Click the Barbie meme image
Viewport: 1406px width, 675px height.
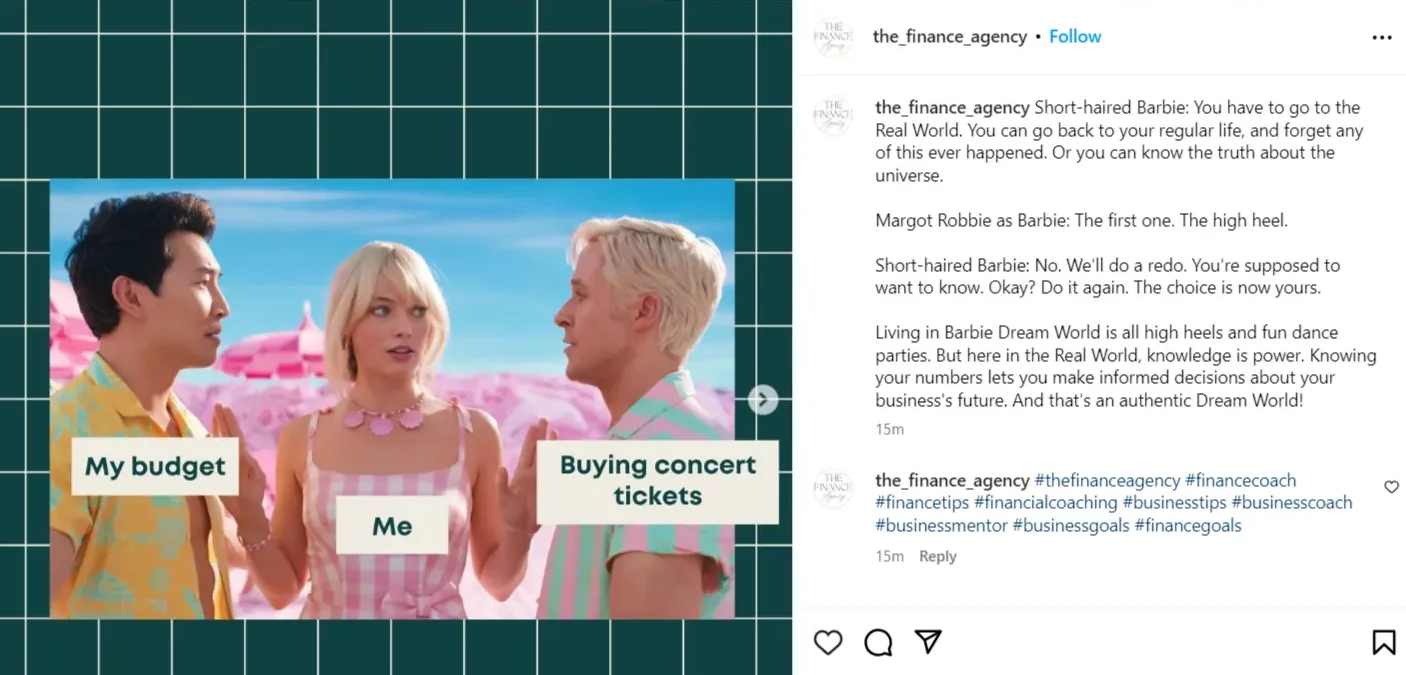(392, 399)
